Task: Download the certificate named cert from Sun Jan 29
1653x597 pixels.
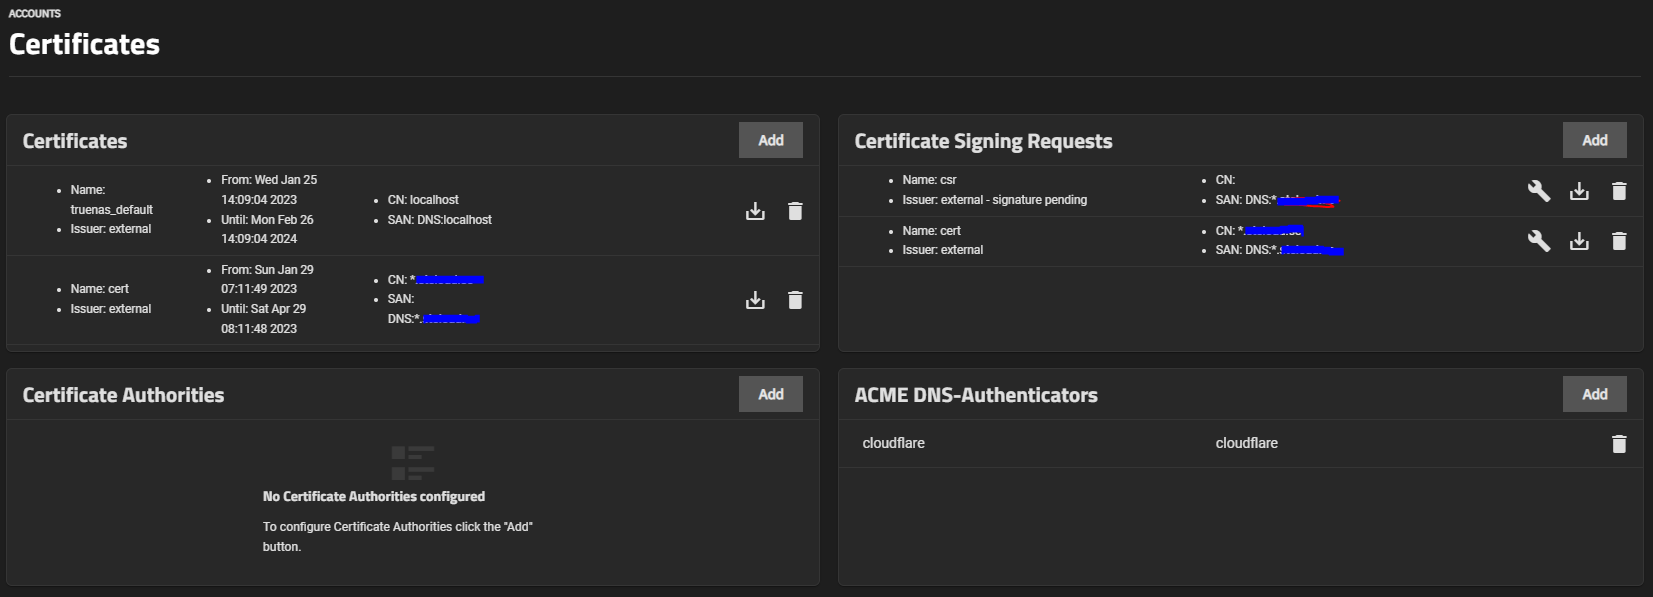Action: point(755,300)
